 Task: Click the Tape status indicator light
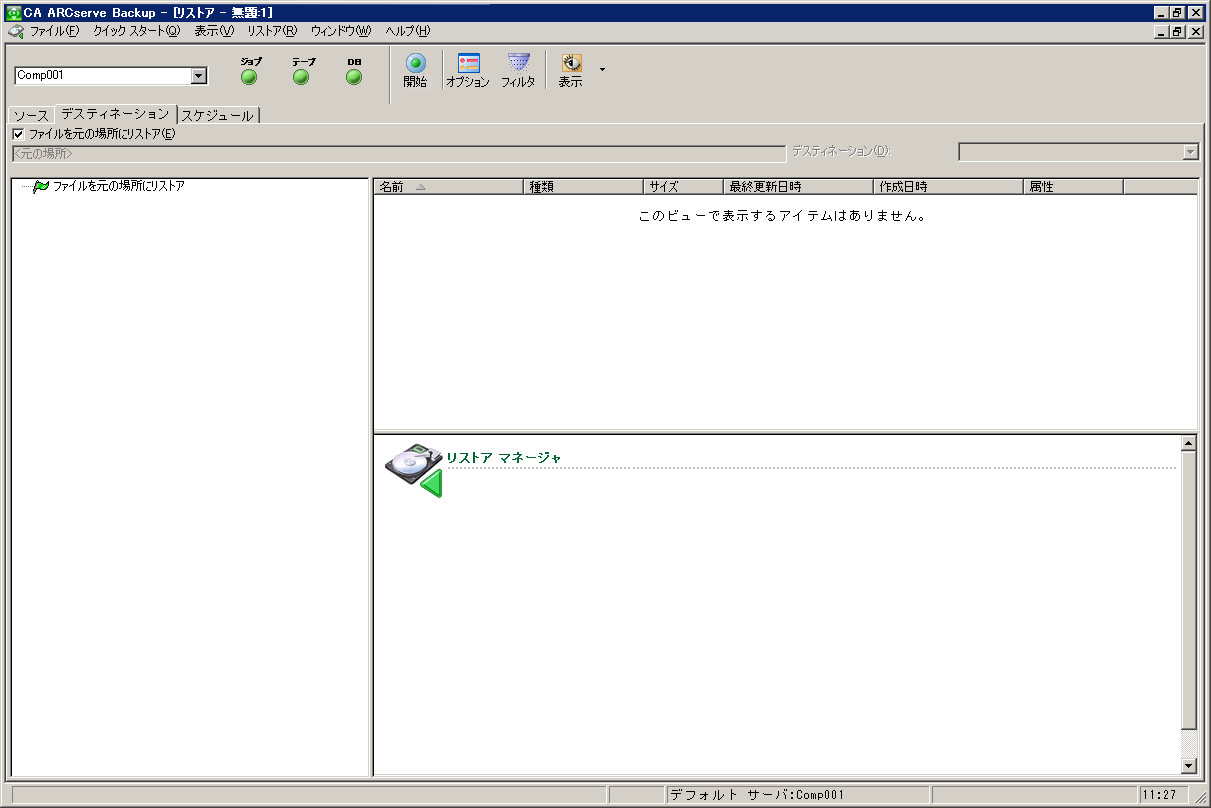[x=301, y=77]
